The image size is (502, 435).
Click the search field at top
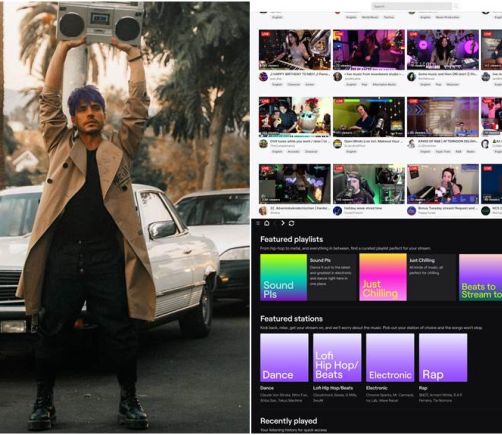click(411, 6)
